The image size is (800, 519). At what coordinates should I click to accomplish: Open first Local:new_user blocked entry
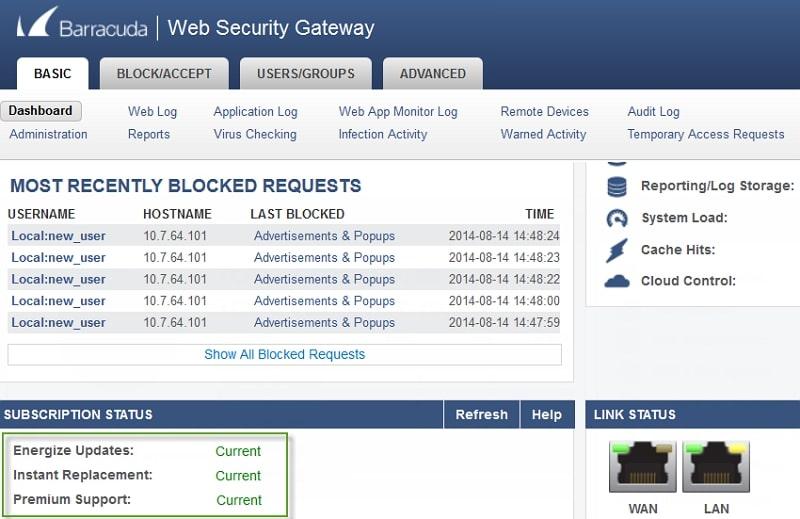[58, 236]
